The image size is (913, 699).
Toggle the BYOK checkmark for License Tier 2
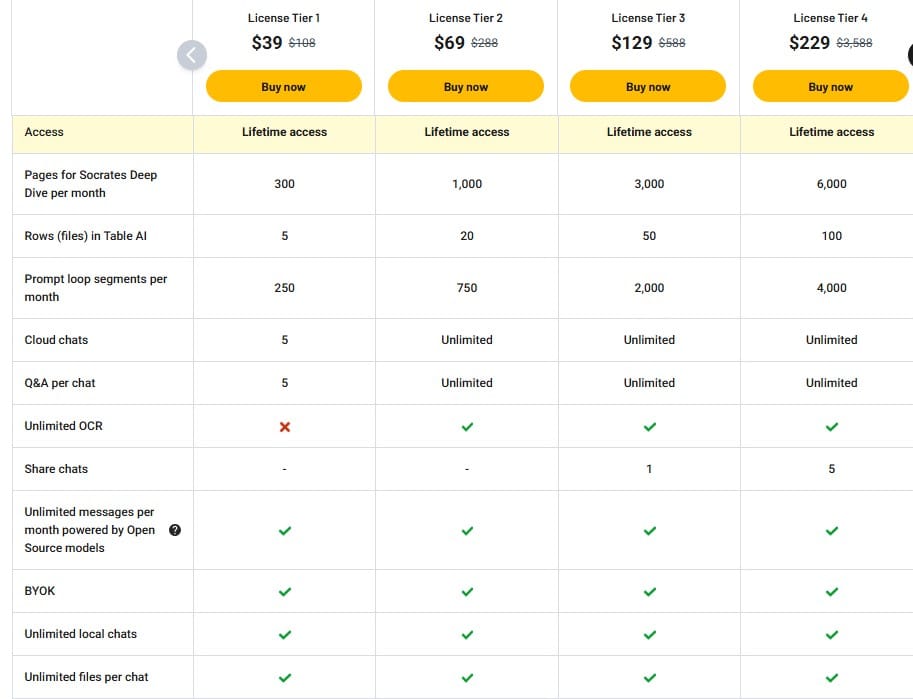tap(466, 591)
